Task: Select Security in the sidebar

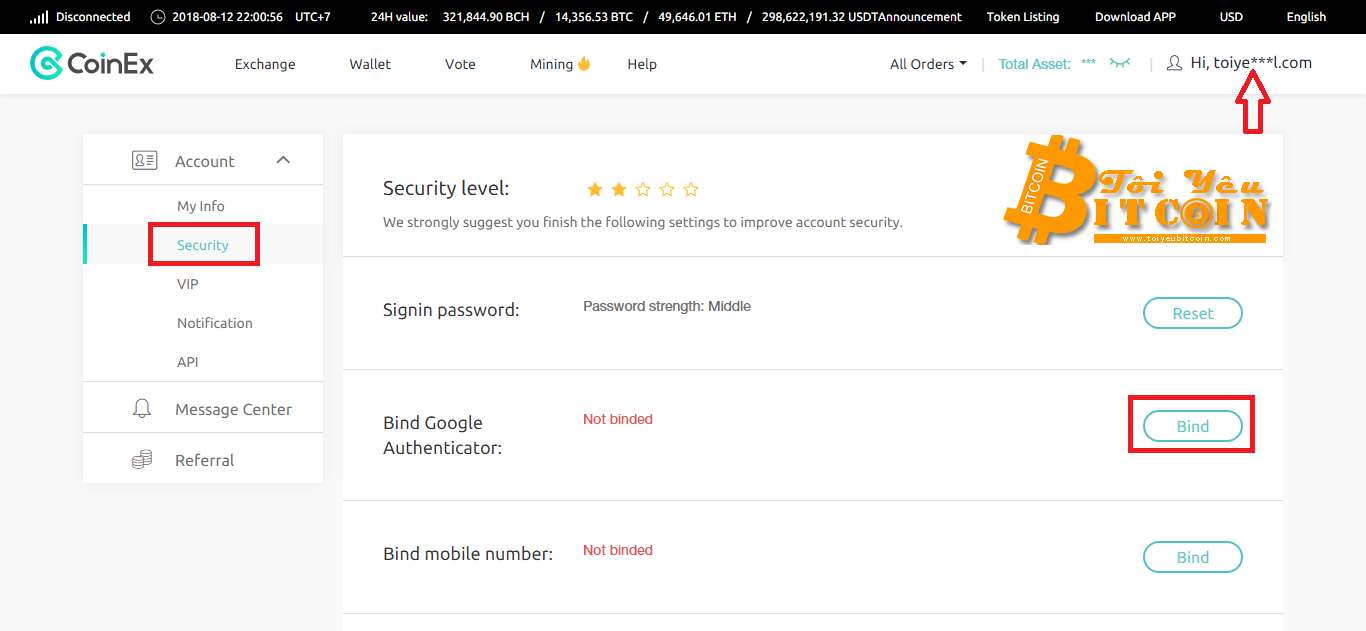Action: pos(203,245)
